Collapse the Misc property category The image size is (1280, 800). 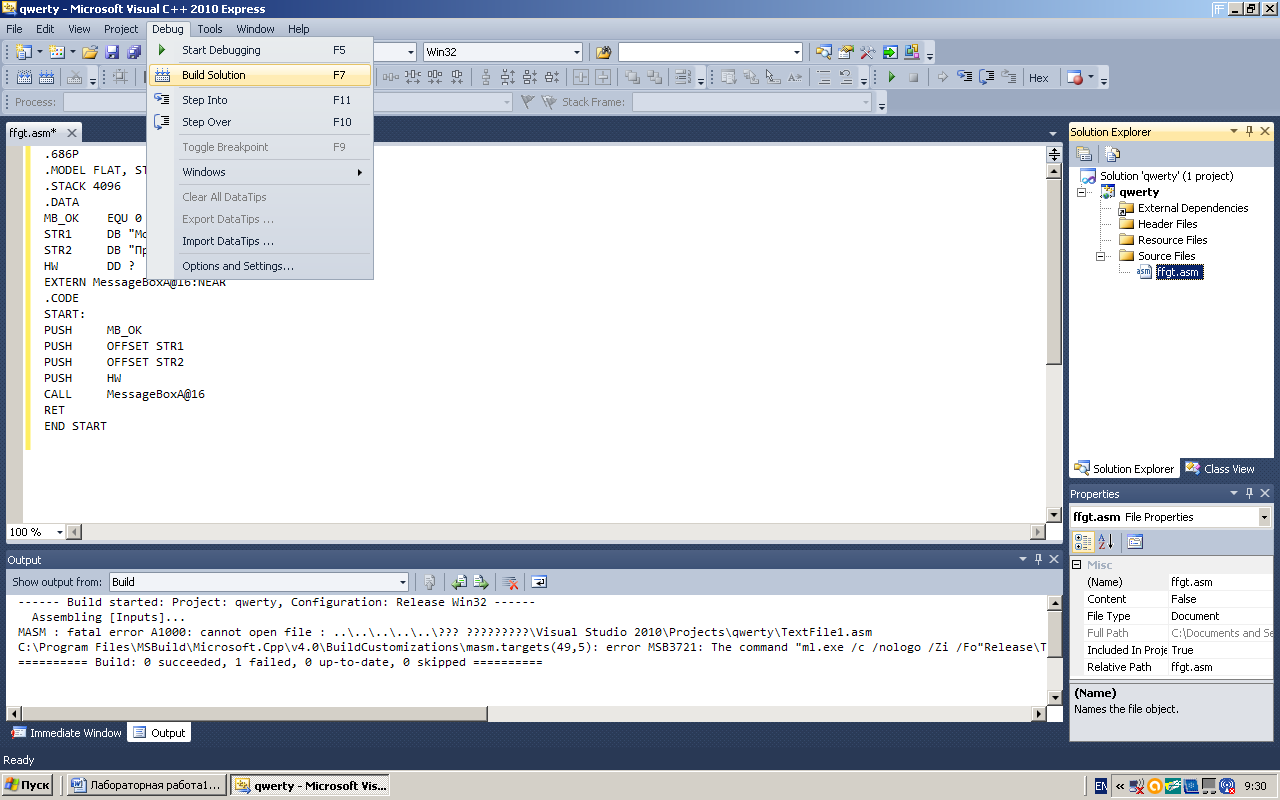(x=1078, y=565)
